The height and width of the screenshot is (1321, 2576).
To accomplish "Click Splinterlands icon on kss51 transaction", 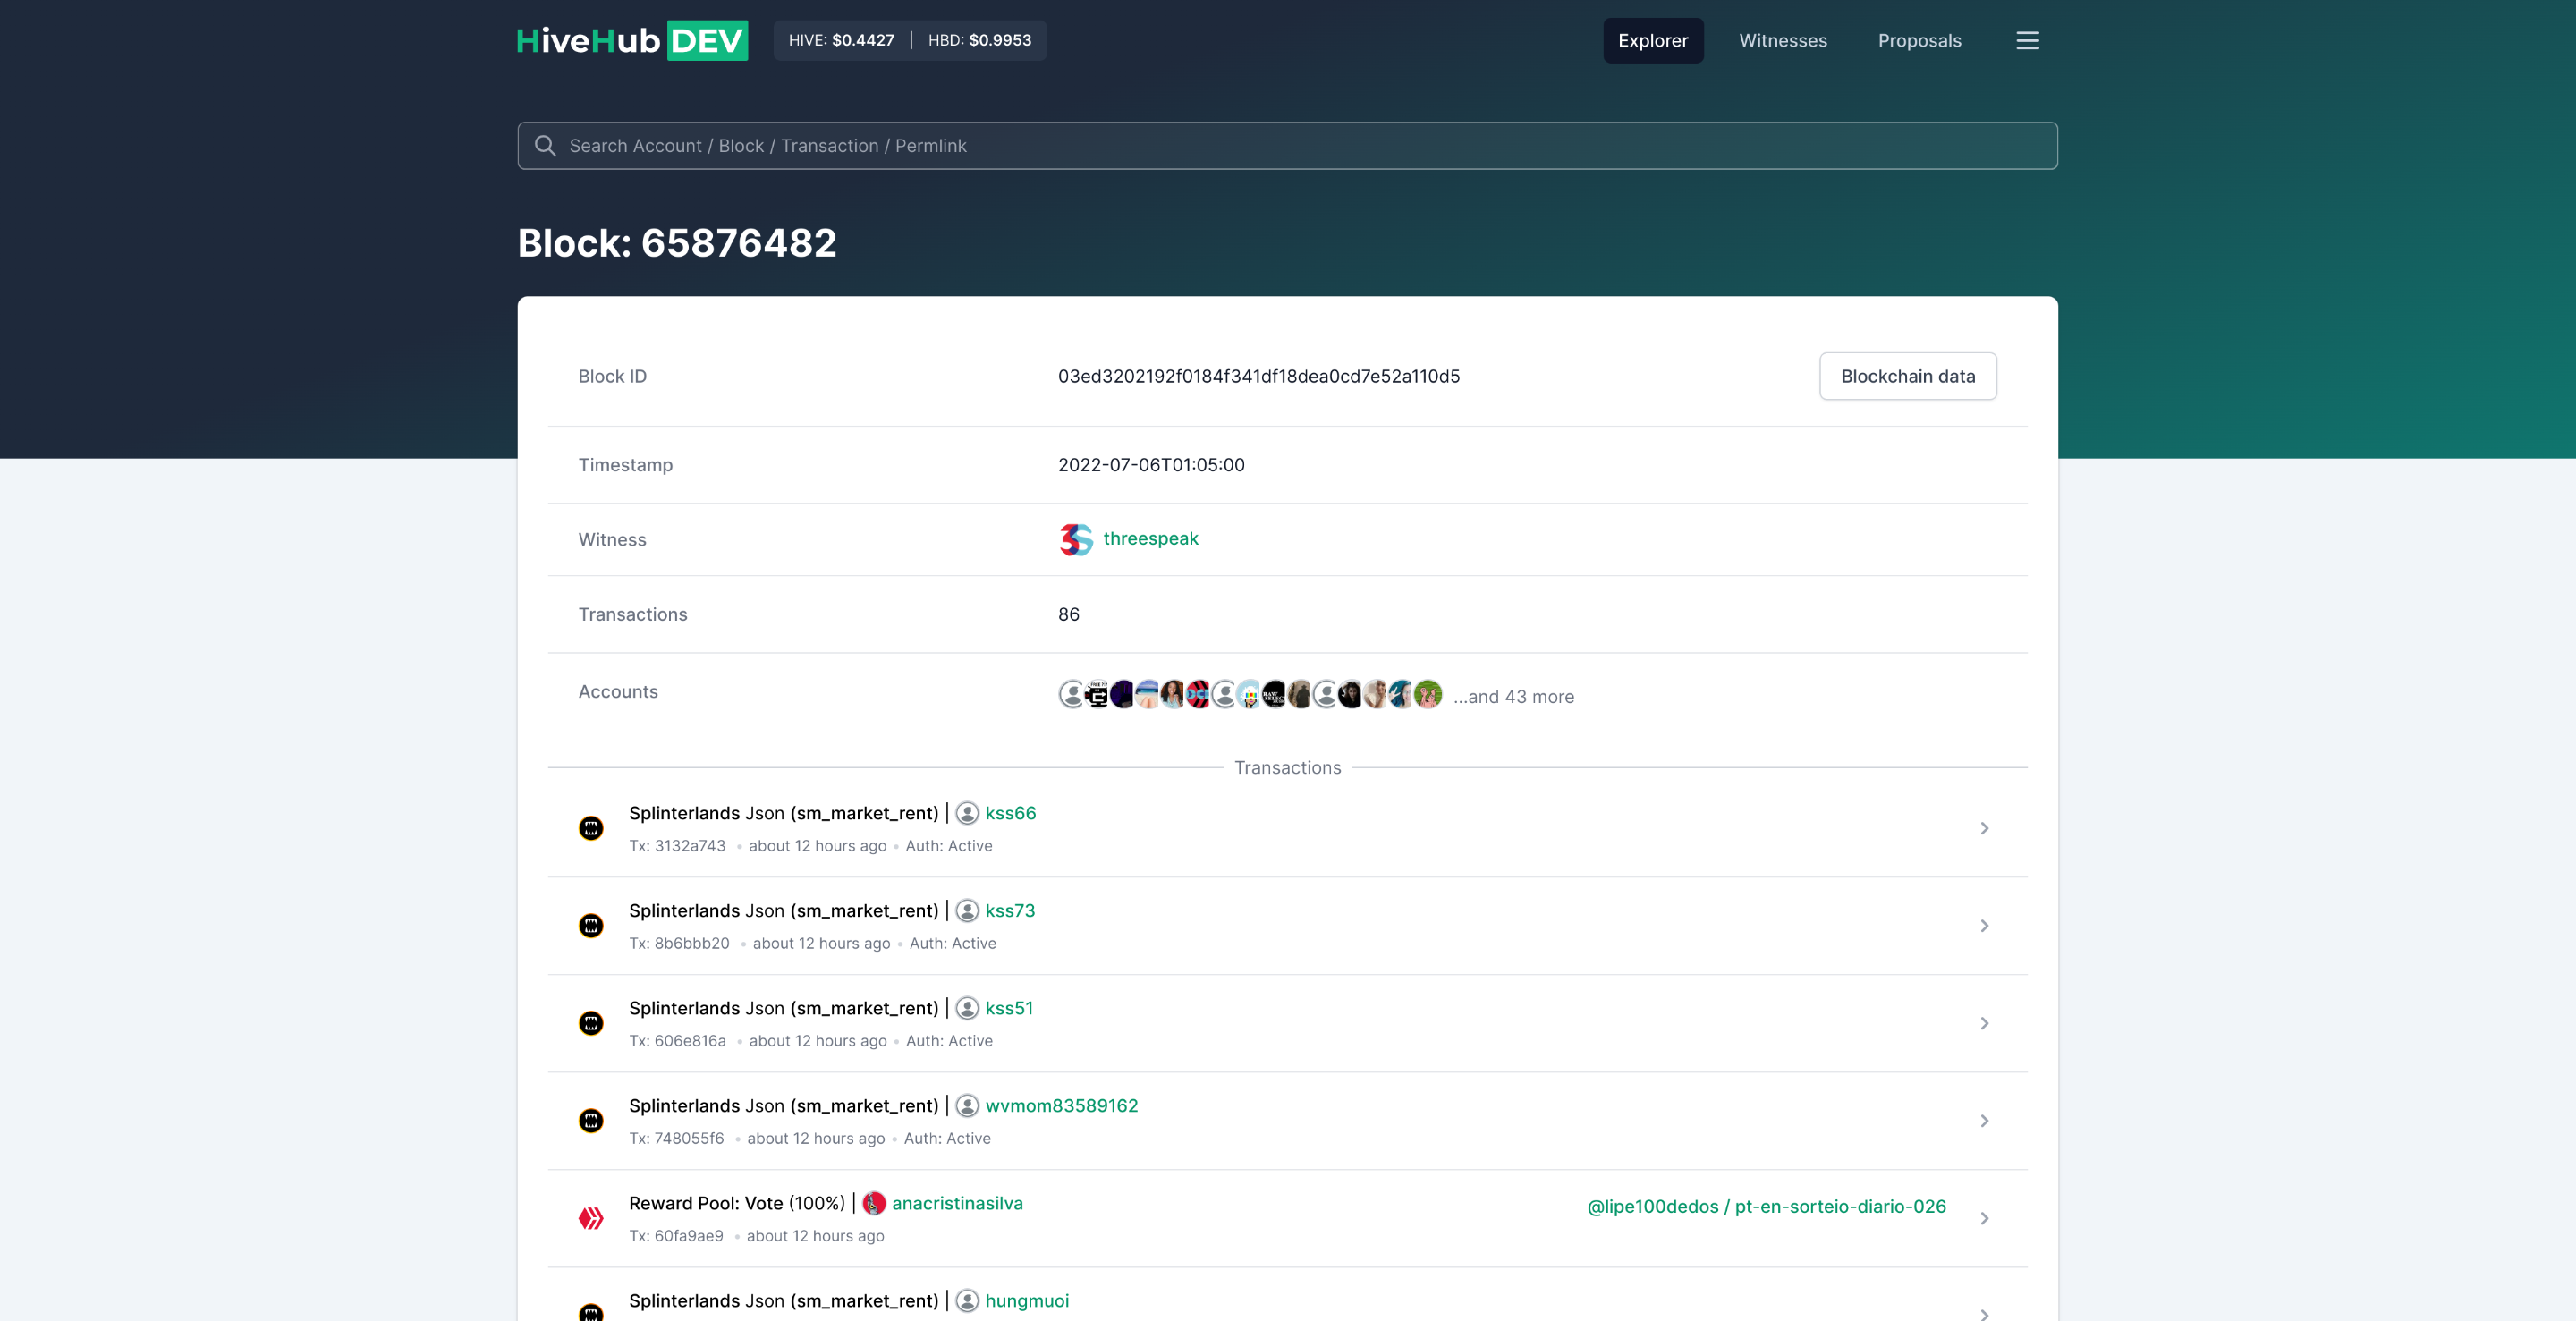I will click(591, 1023).
